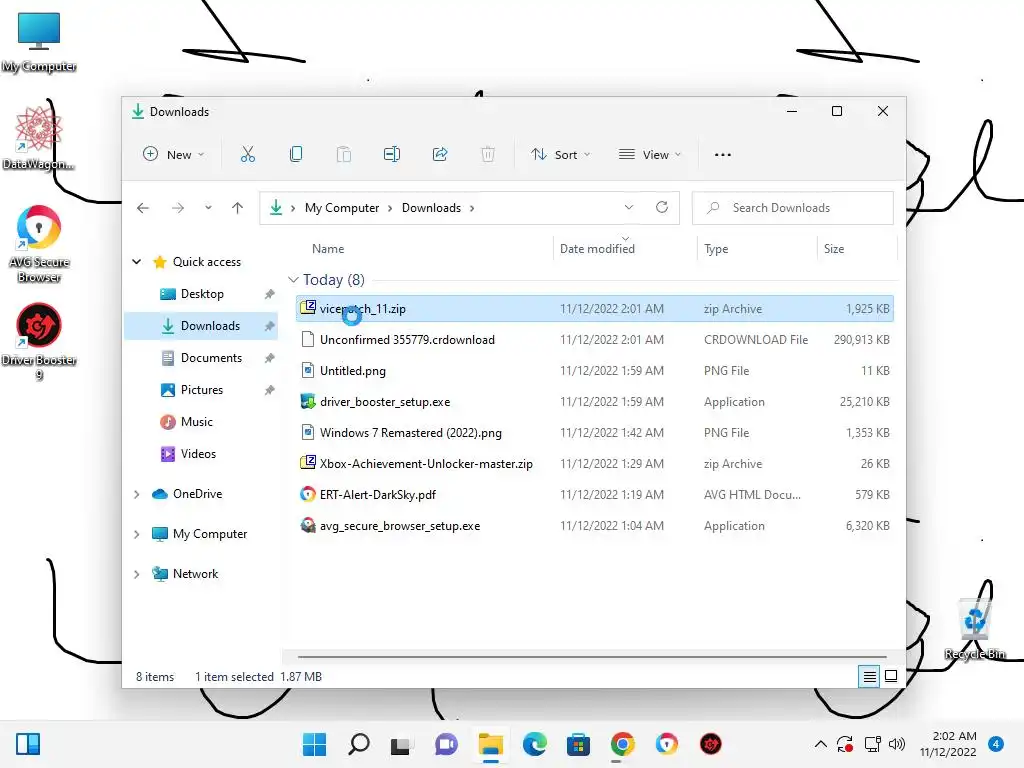
Task: Collapse the Quick access tree node
Action: click(x=136, y=261)
